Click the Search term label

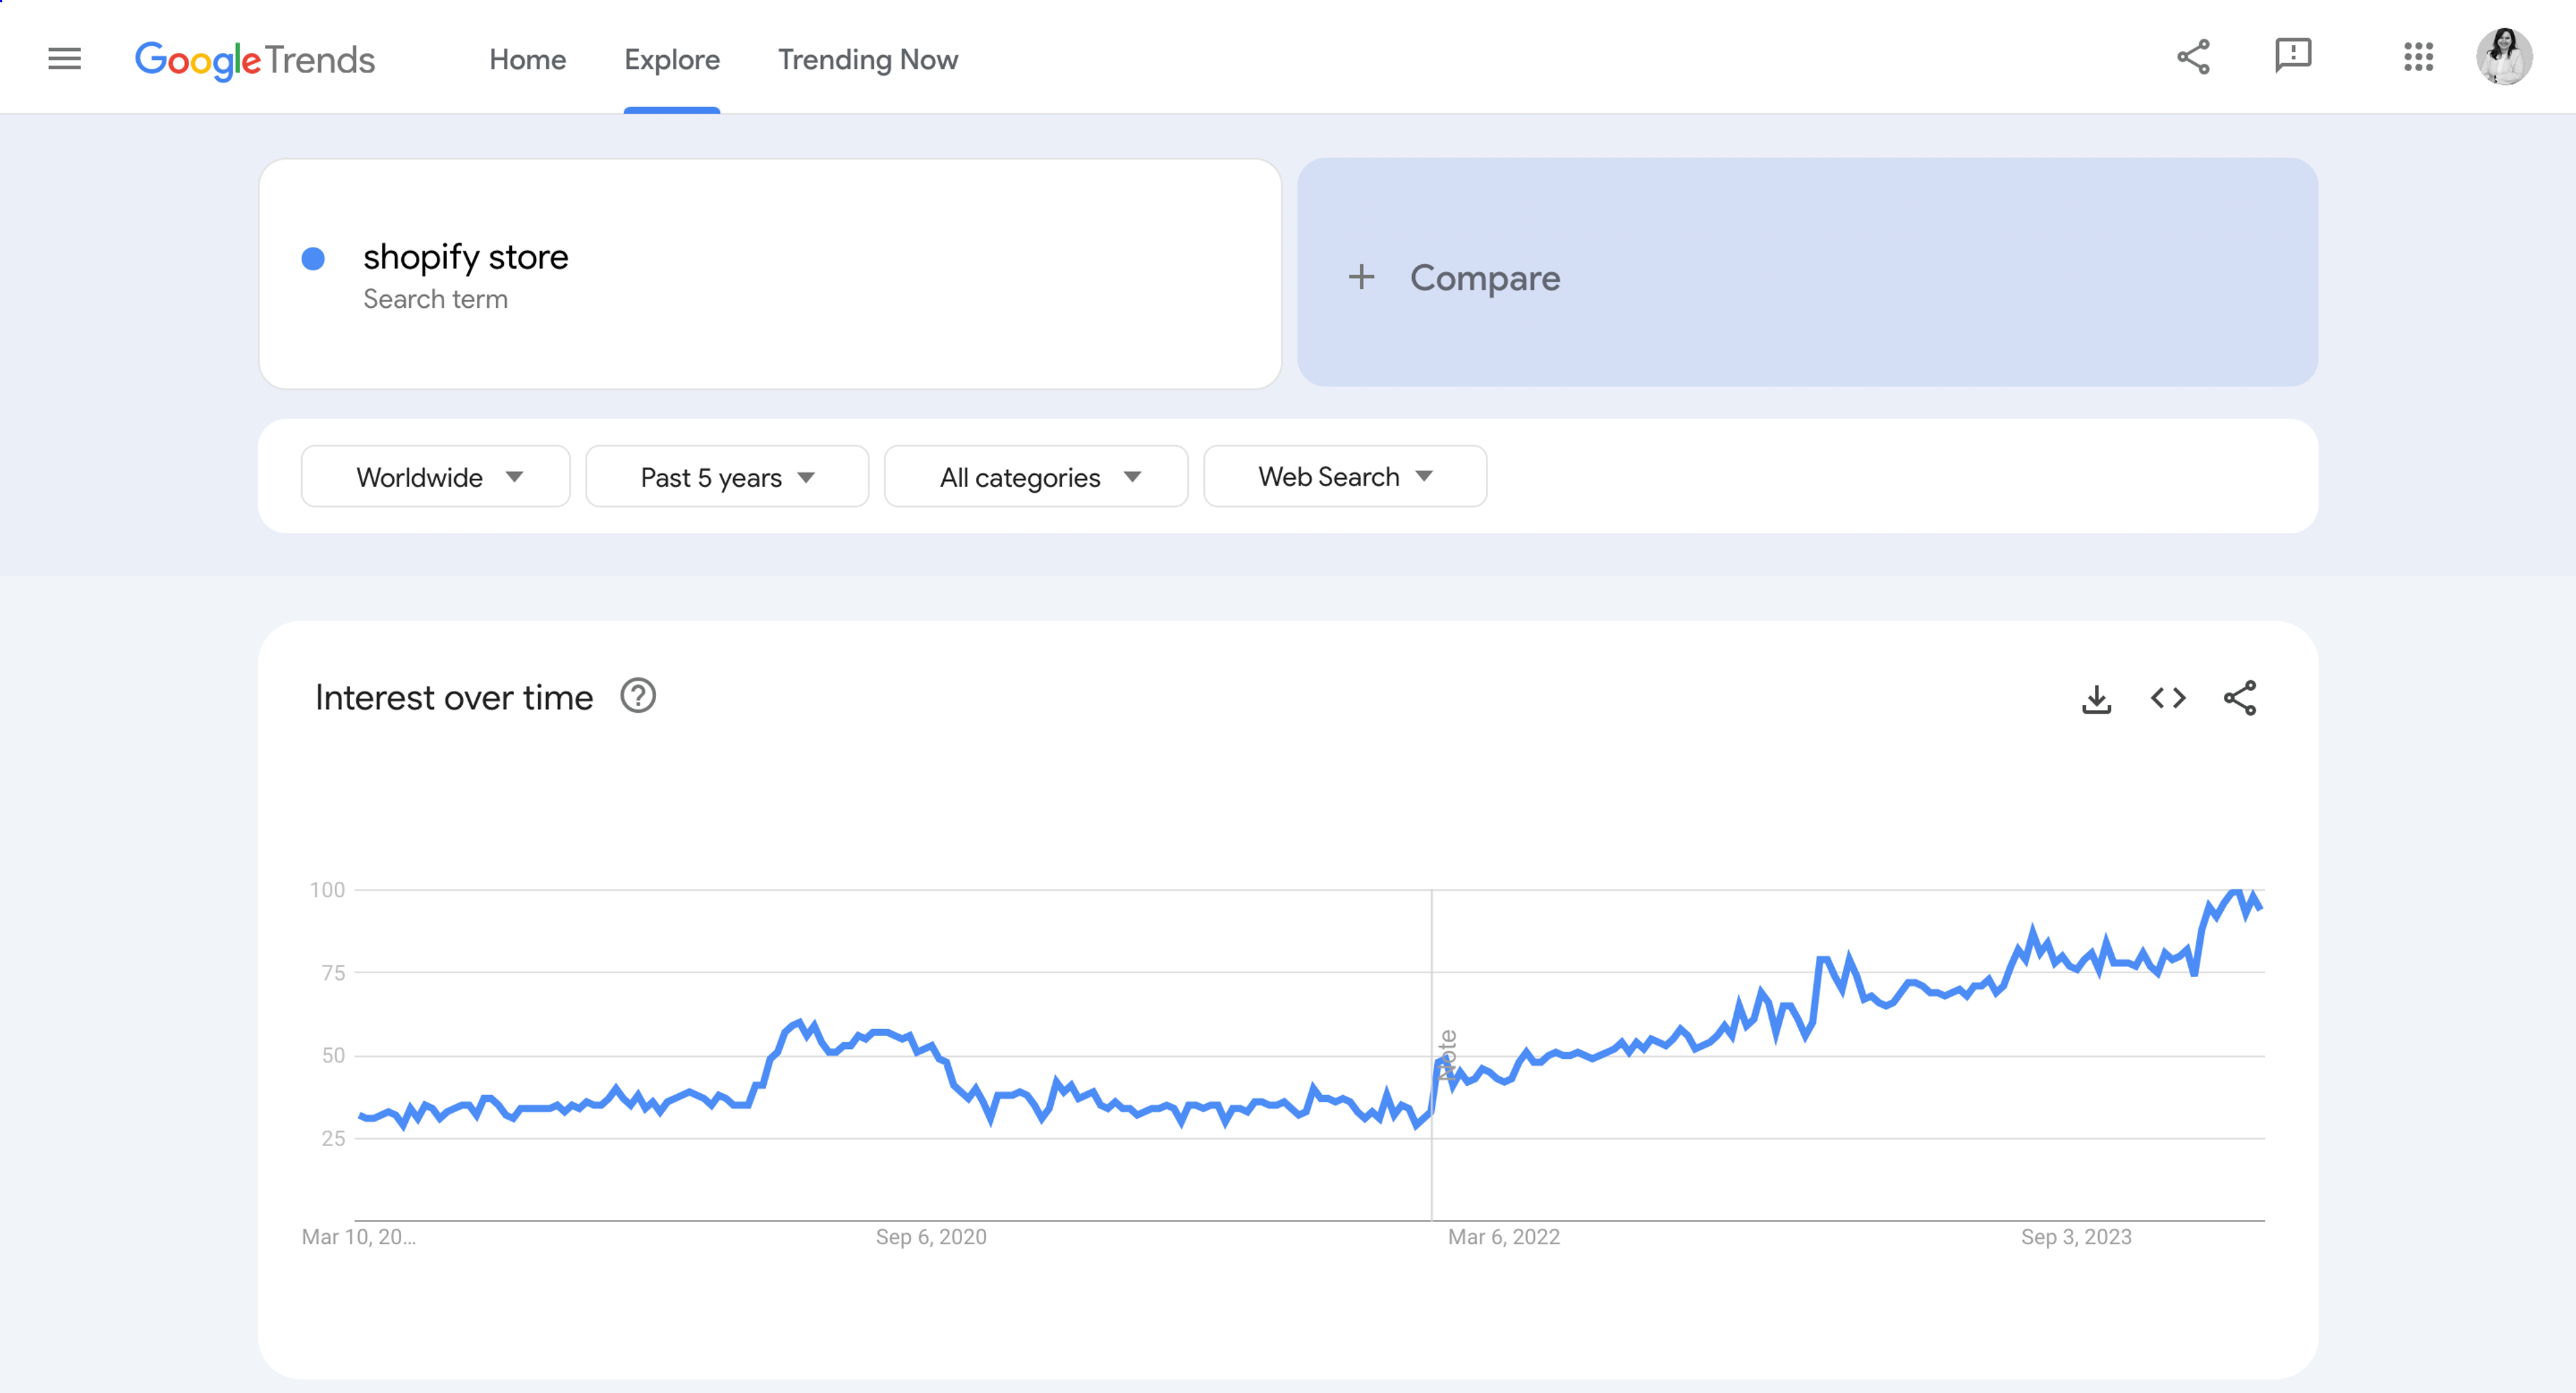pos(435,299)
